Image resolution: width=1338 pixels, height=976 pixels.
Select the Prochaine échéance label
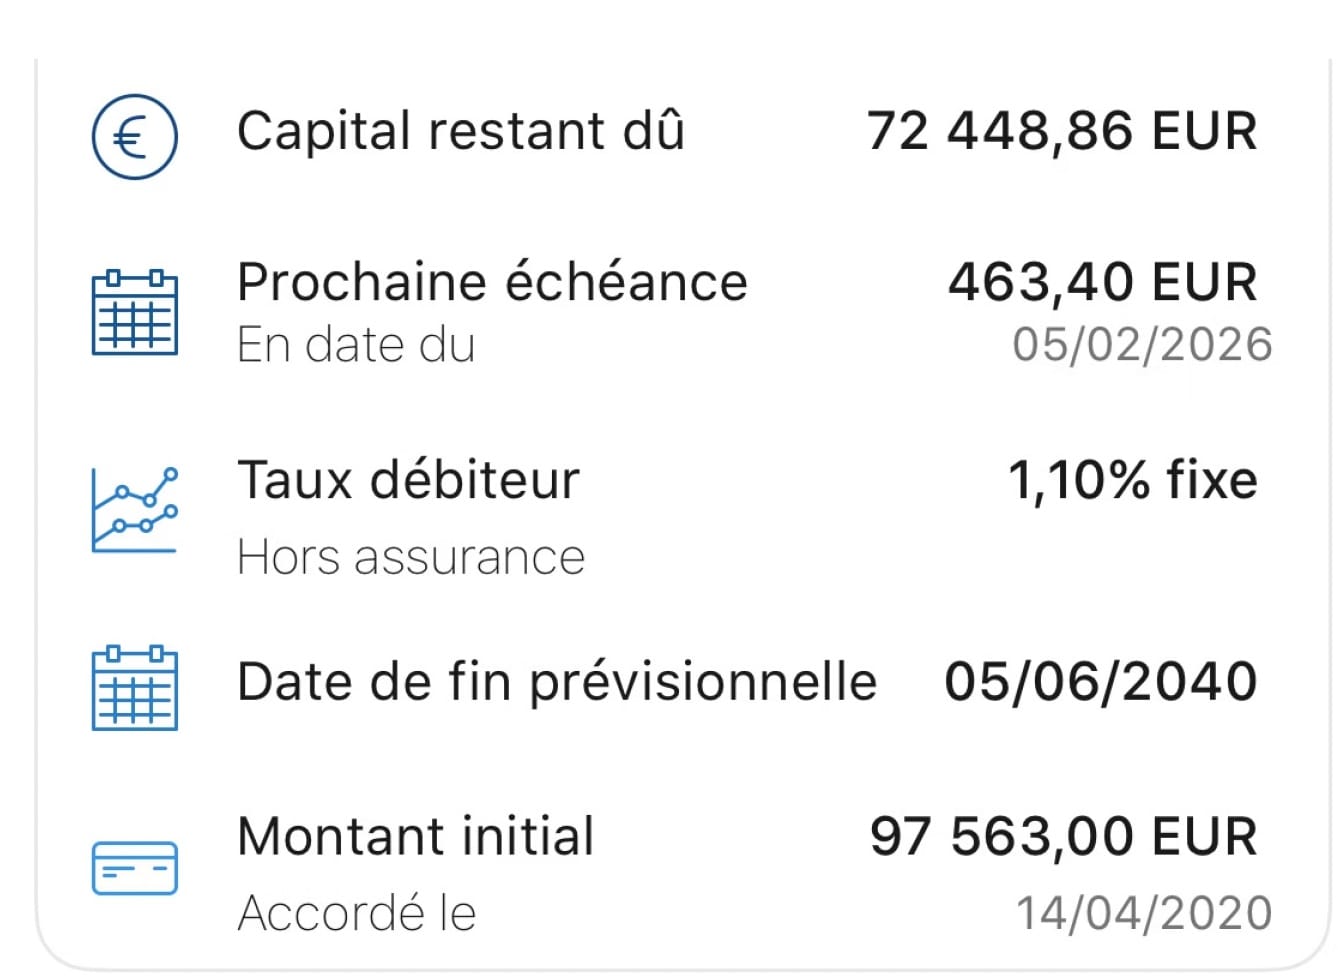click(492, 281)
